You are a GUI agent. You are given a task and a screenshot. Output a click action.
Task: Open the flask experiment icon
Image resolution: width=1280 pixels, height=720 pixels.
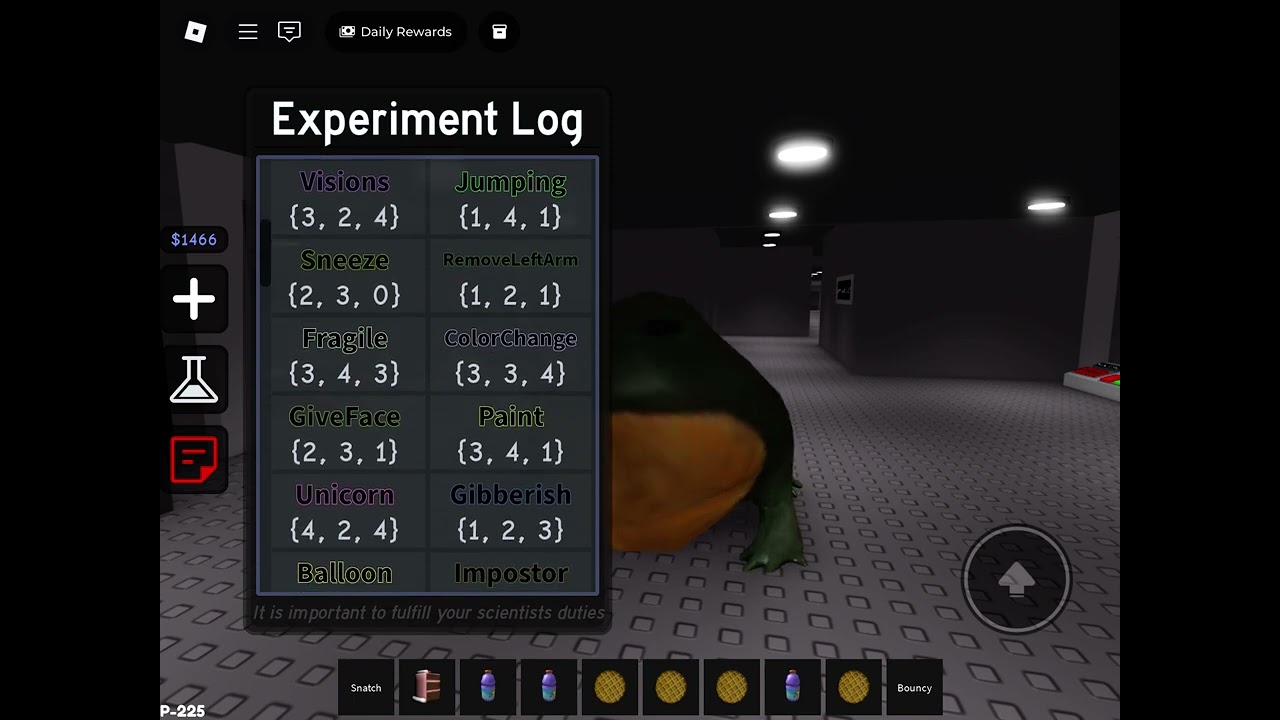click(194, 380)
